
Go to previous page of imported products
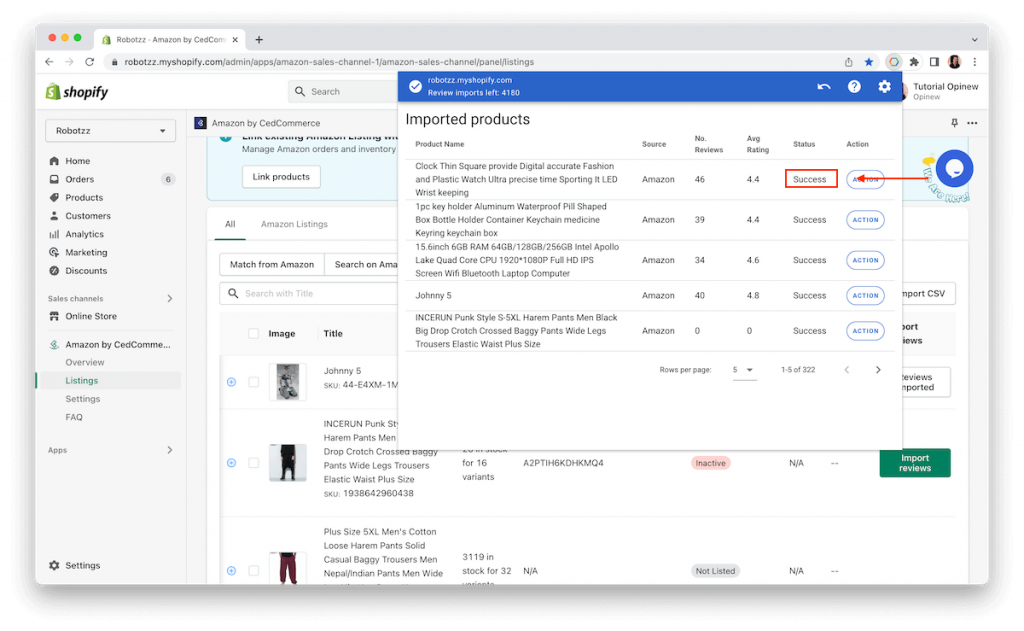coord(847,370)
